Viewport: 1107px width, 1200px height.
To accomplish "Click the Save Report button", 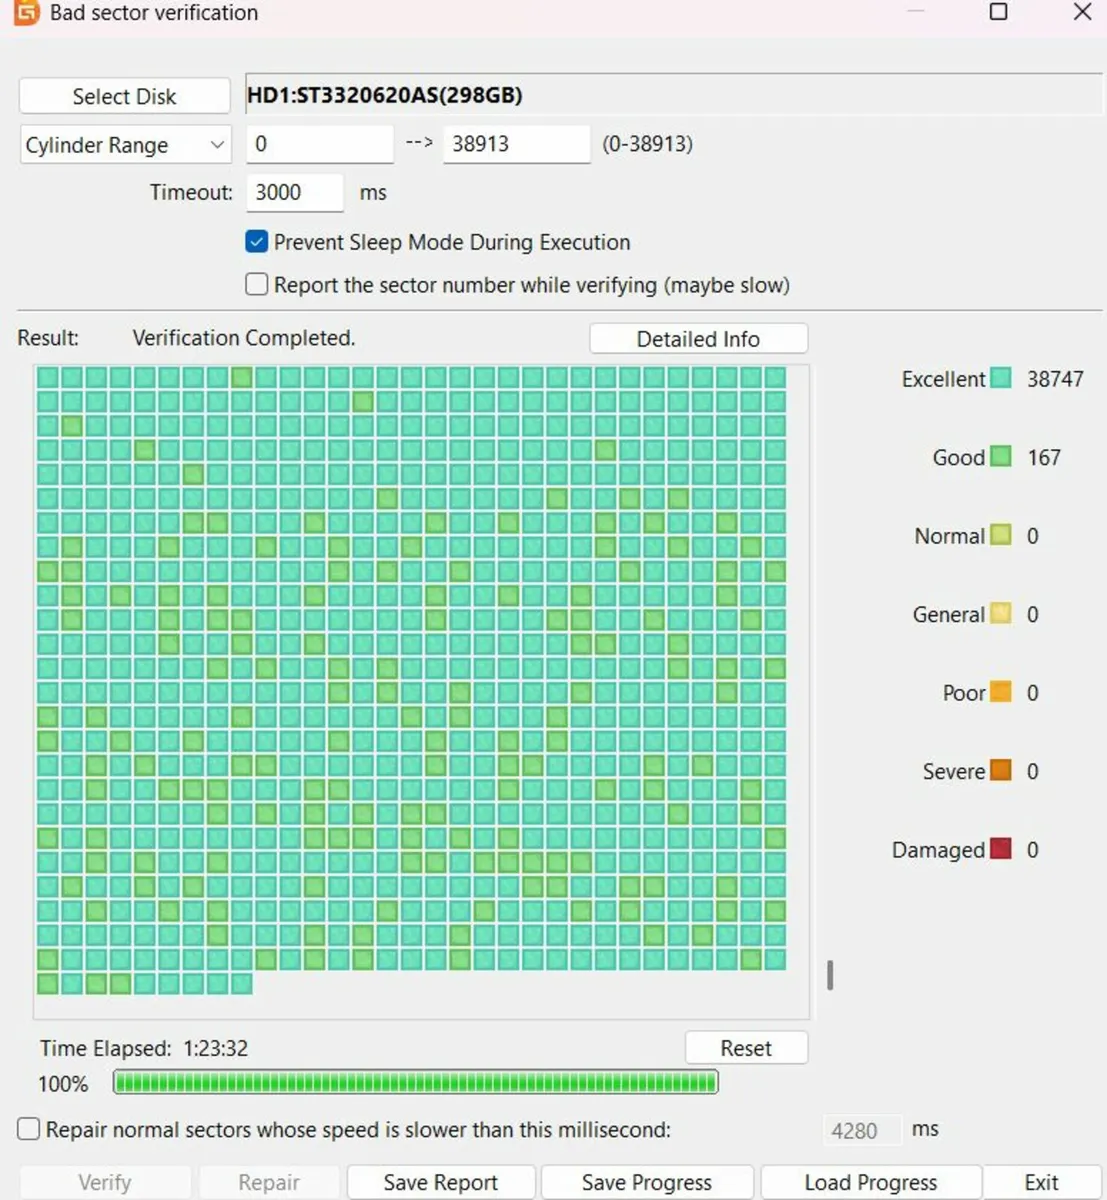I will click(x=440, y=1183).
